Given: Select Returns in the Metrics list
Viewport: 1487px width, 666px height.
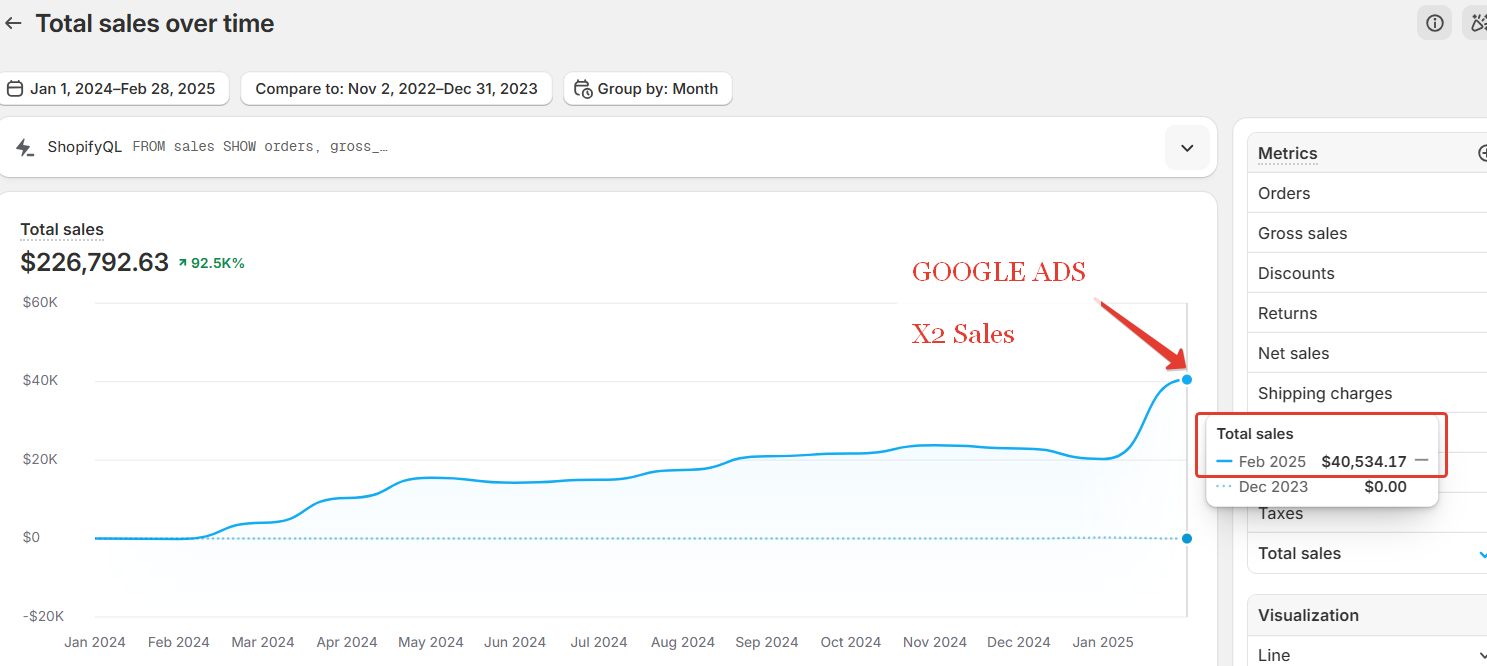Looking at the screenshot, I should click(1287, 313).
